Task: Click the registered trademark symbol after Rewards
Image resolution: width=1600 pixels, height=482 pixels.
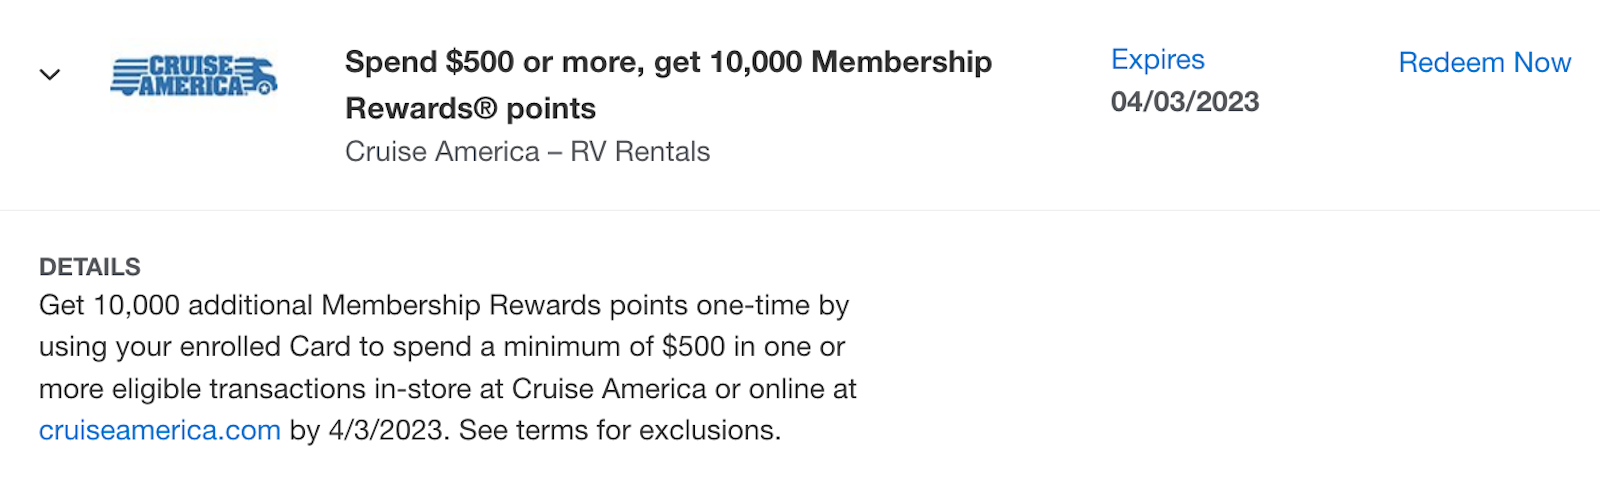Action: (485, 108)
